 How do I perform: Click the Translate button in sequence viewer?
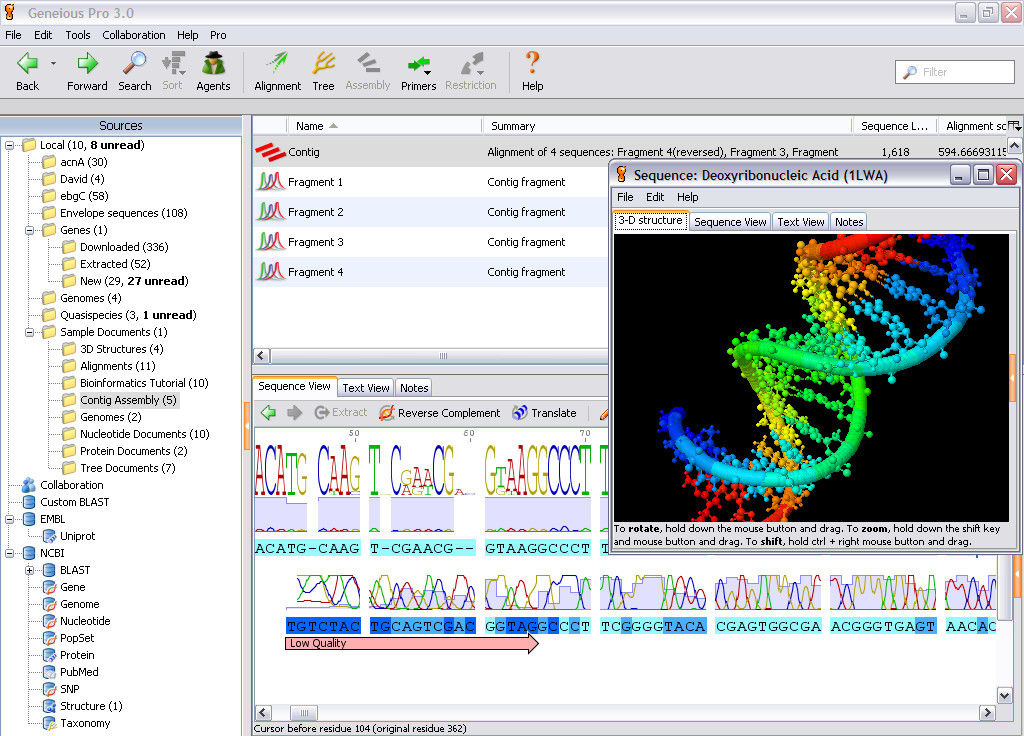(x=544, y=413)
